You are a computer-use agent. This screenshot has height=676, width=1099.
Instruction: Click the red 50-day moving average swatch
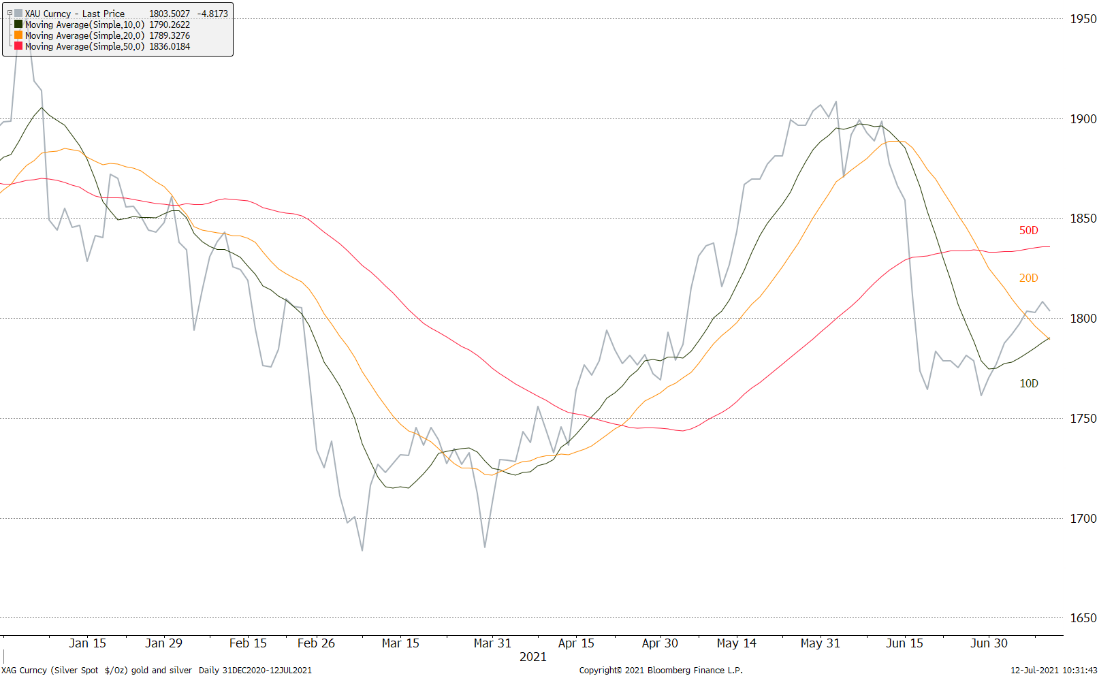[x=18, y=46]
